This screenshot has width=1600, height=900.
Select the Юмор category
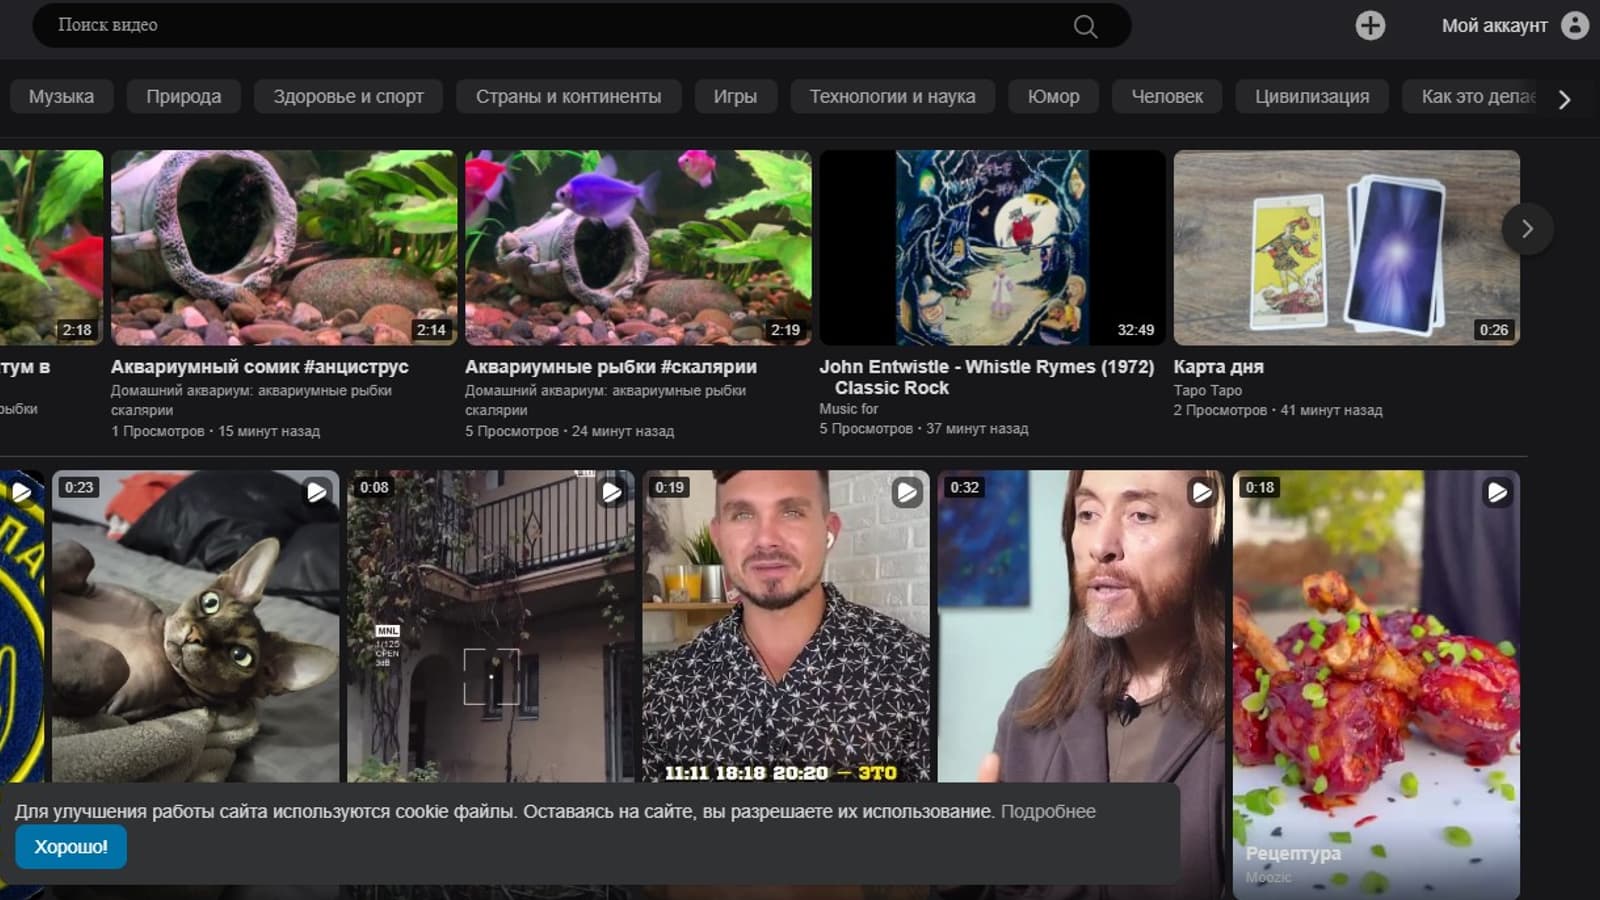[x=1054, y=97]
